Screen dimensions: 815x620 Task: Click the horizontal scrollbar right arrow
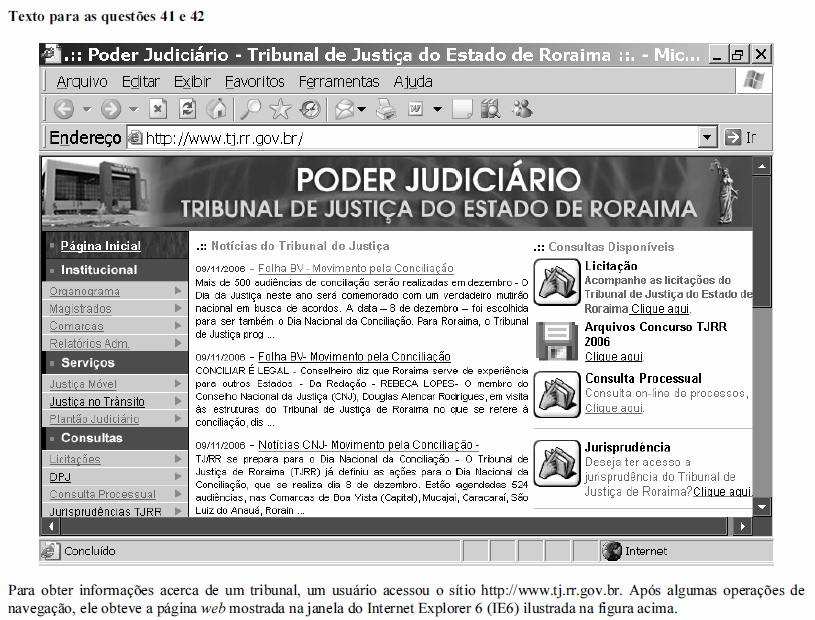(x=744, y=524)
